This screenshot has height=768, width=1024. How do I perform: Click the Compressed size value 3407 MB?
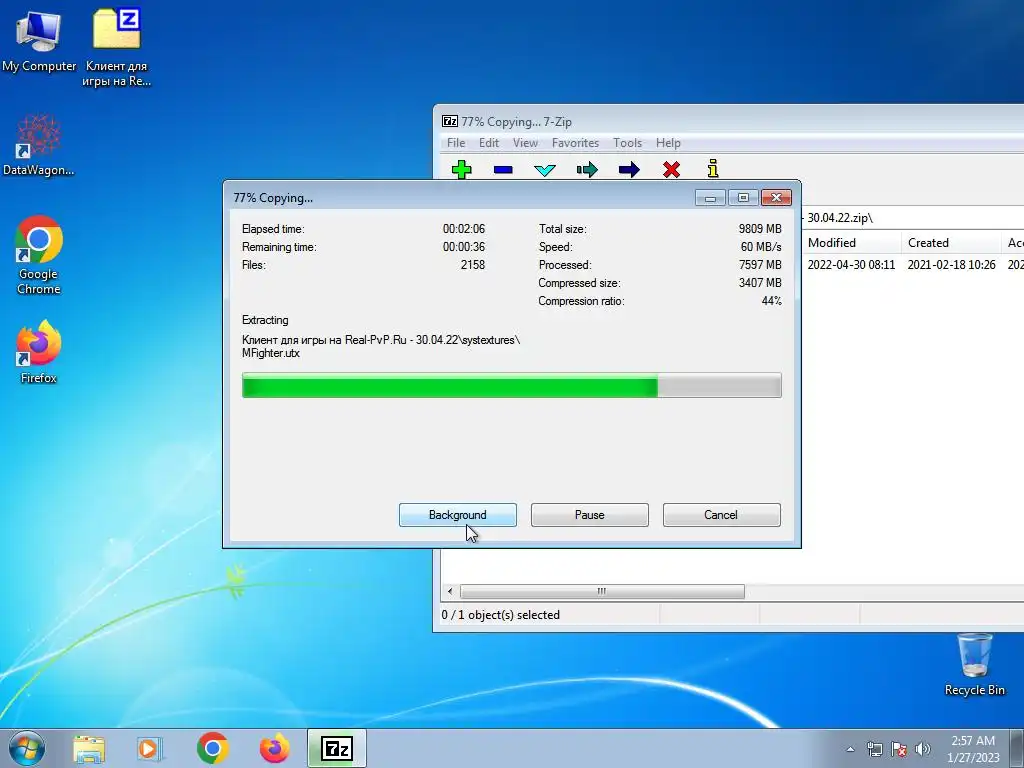[760, 283]
